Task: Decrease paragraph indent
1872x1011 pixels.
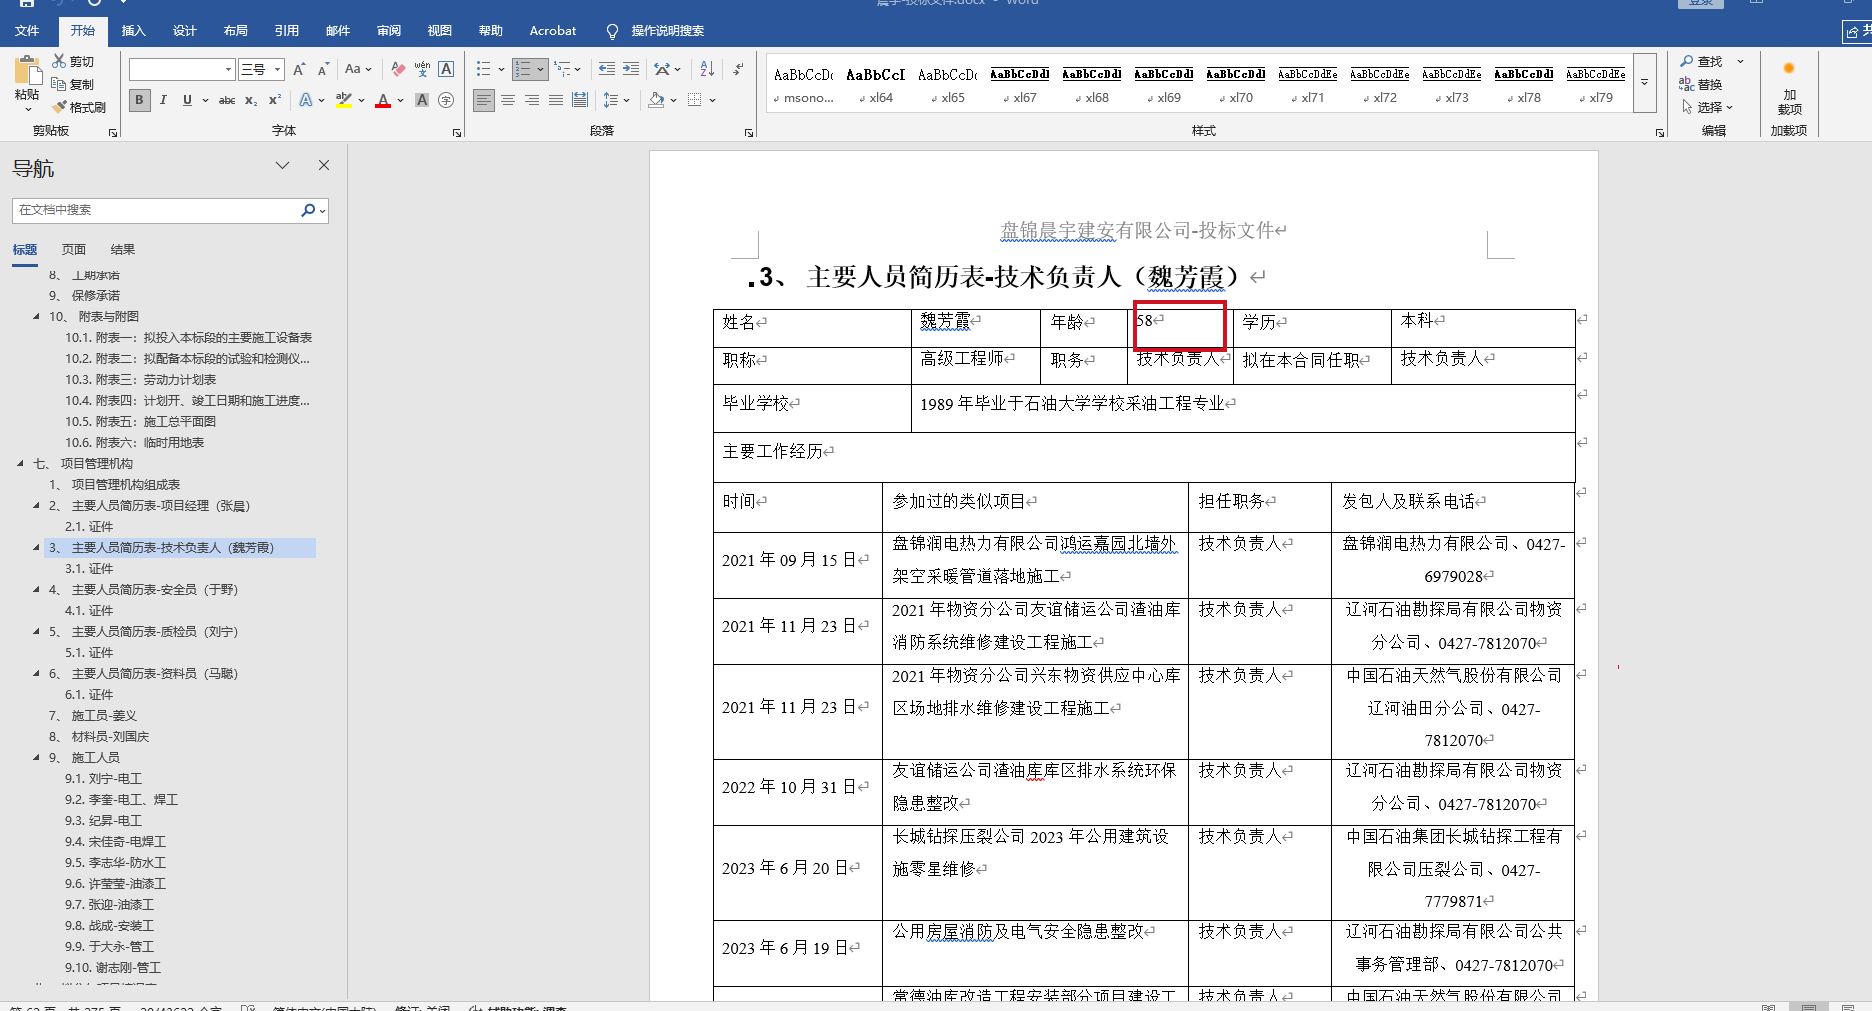Action: [x=607, y=69]
